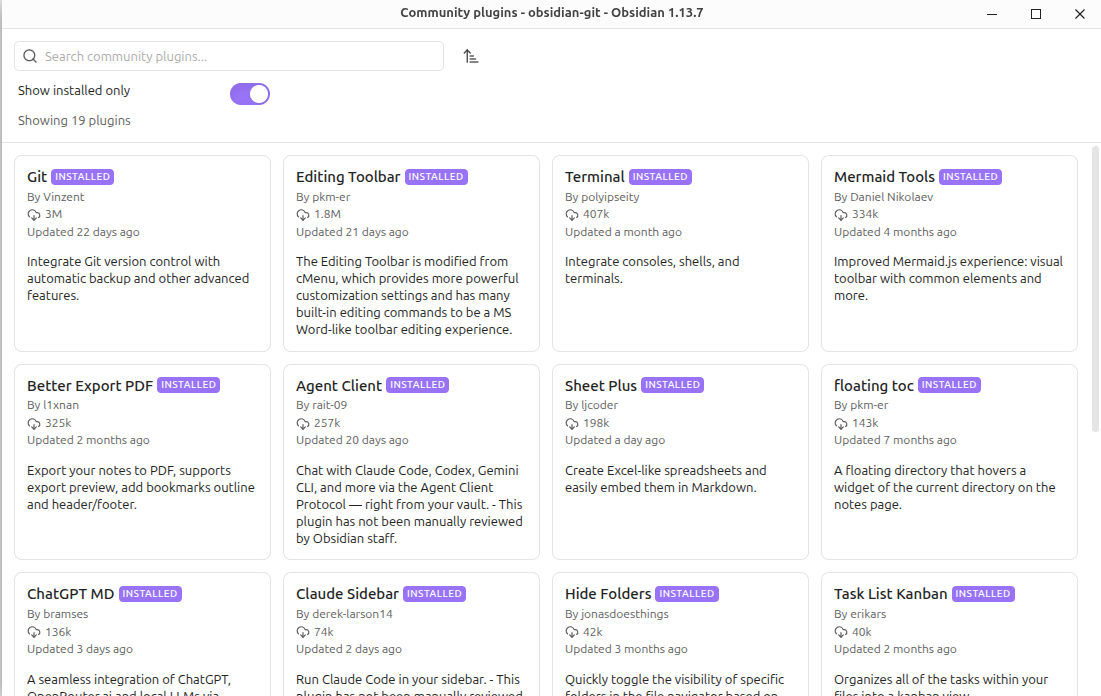This screenshot has height=696, width=1101.
Task: Select the Task List Kanban plugin title
Action: [x=890, y=594]
